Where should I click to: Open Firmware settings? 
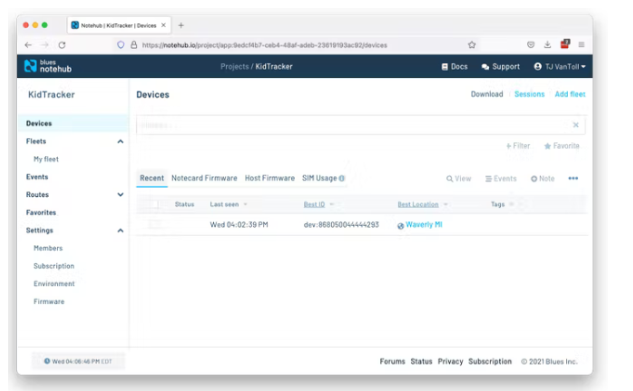click(49, 301)
